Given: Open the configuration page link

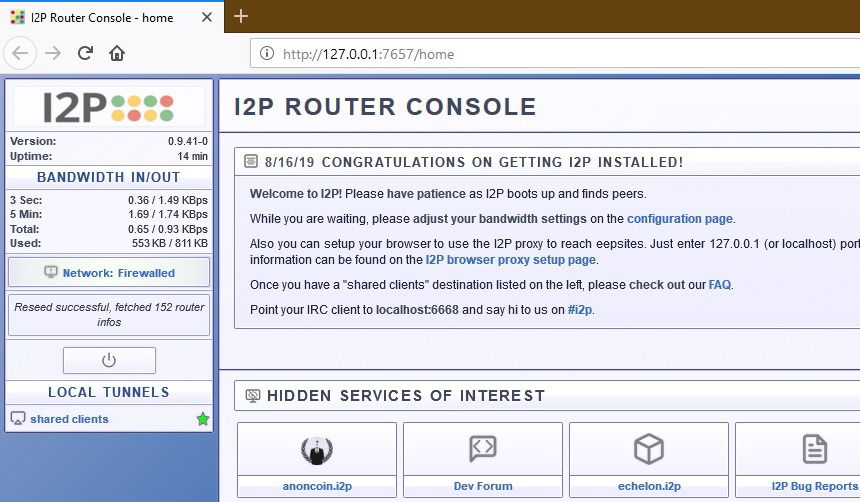Looking at the screenshot, I should [x=680, y=219].
